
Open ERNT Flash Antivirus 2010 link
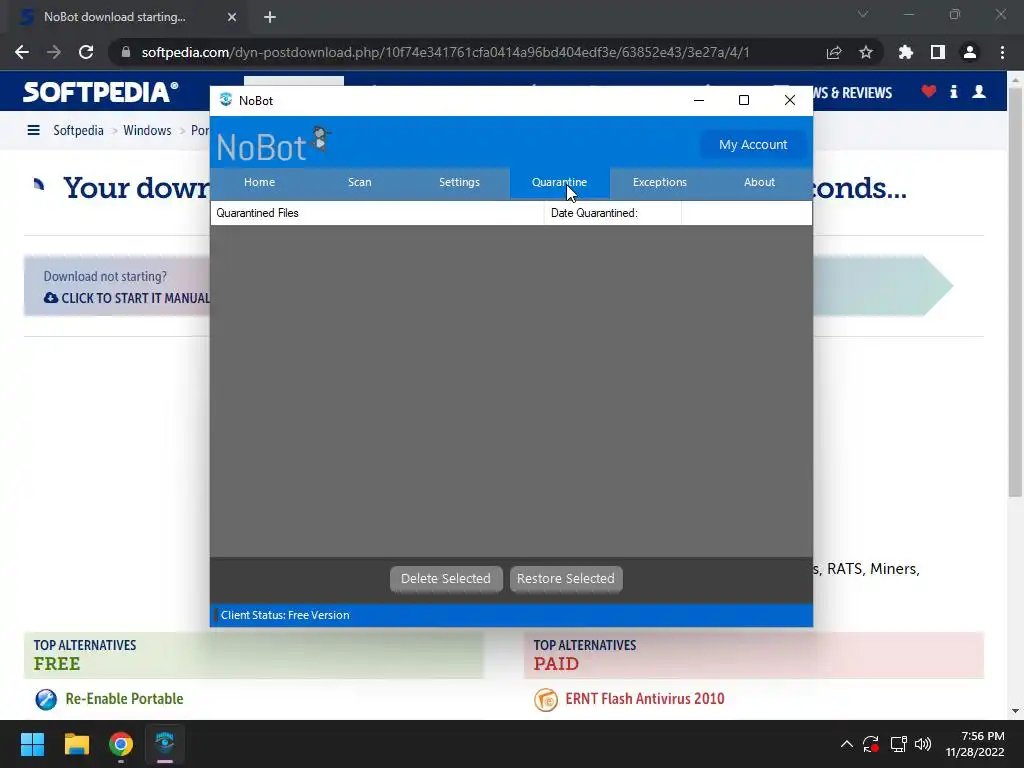pos(645,699)
